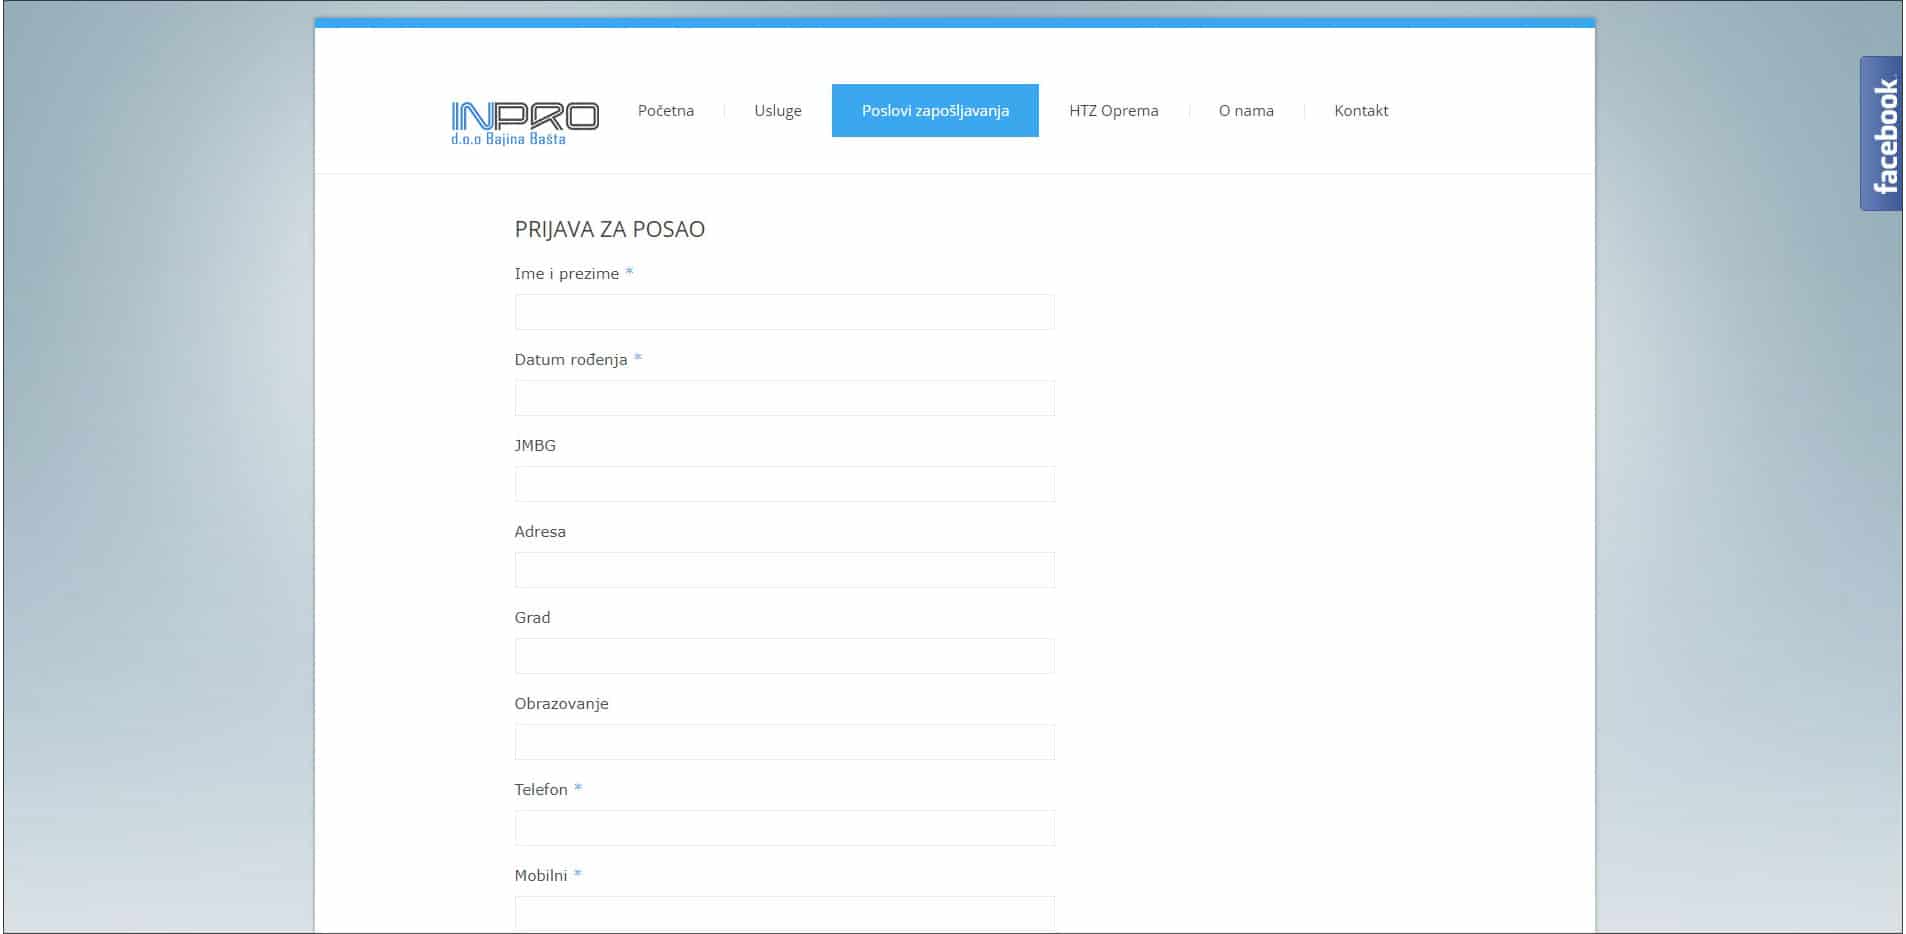Click the INPRO company logo
The width and height of the screenshot is (1906, 934).
pos(524,123)
